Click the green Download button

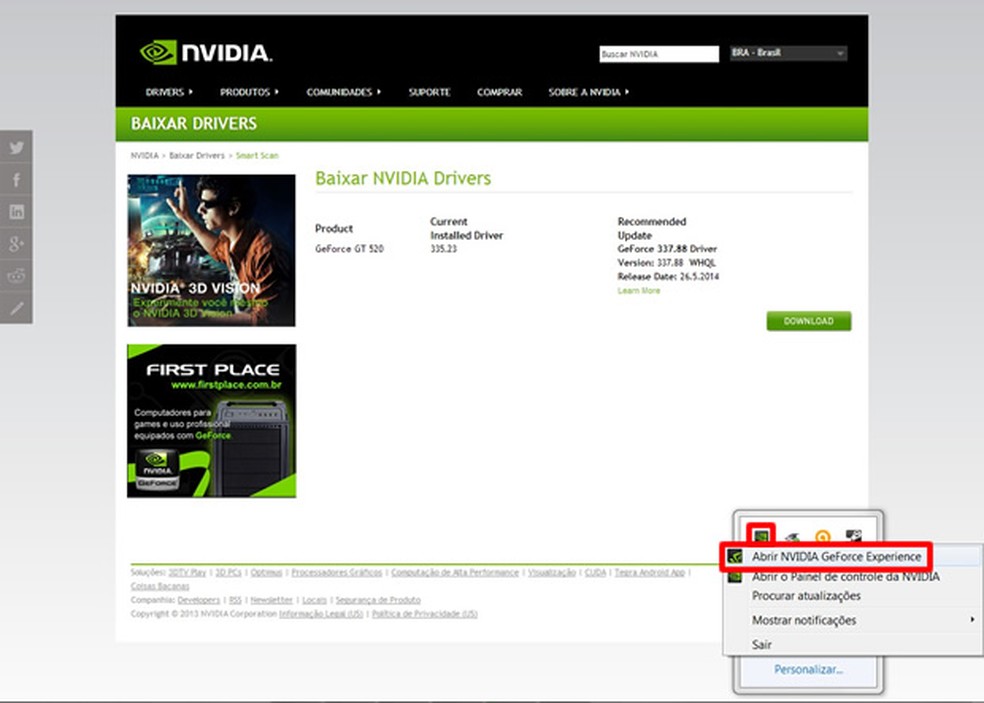(x=808, y=321)
